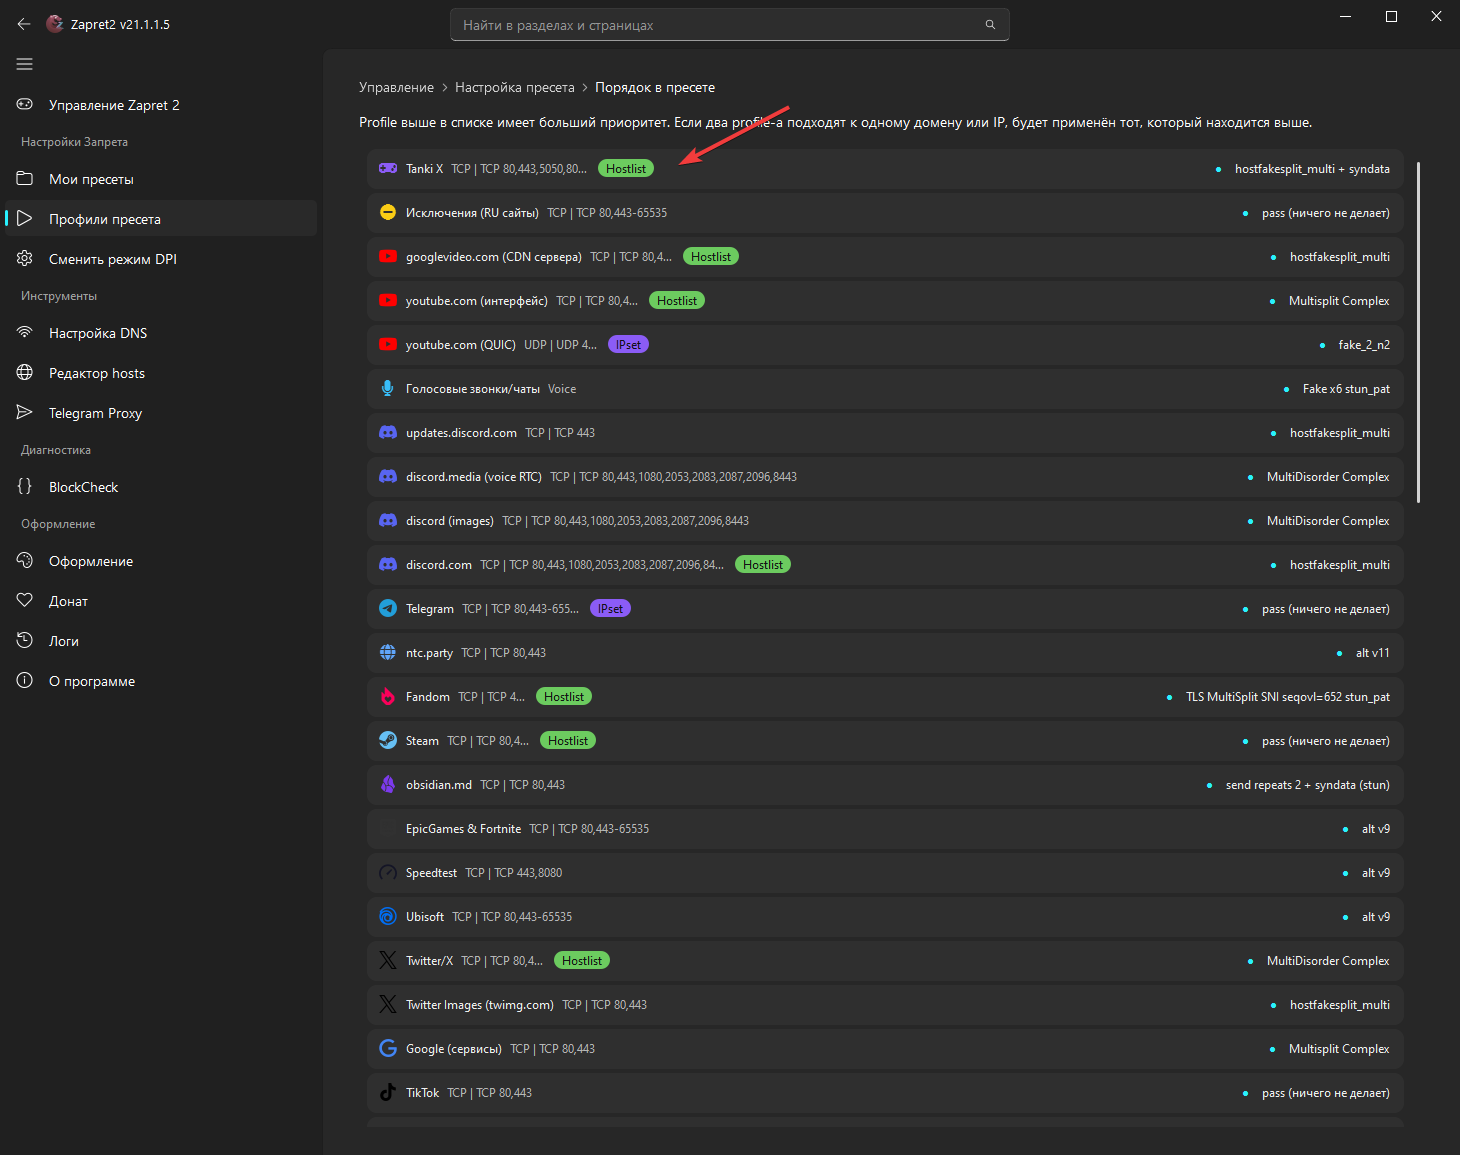Screen dimensions: 1460x1155
Task: Click microphone icon for Голосовые звонки/чаты
Action: click(x=388, y=389)
